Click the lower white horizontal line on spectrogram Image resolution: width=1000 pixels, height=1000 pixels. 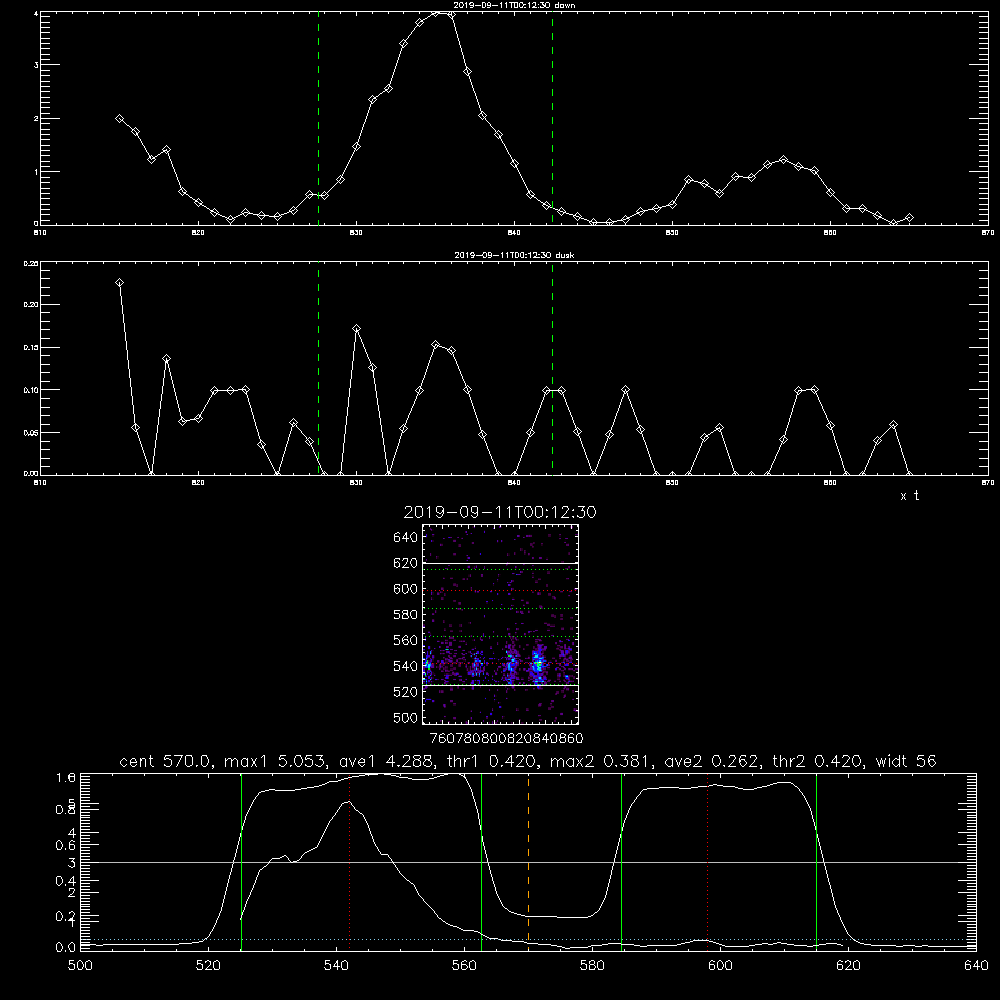coord(500,685)
